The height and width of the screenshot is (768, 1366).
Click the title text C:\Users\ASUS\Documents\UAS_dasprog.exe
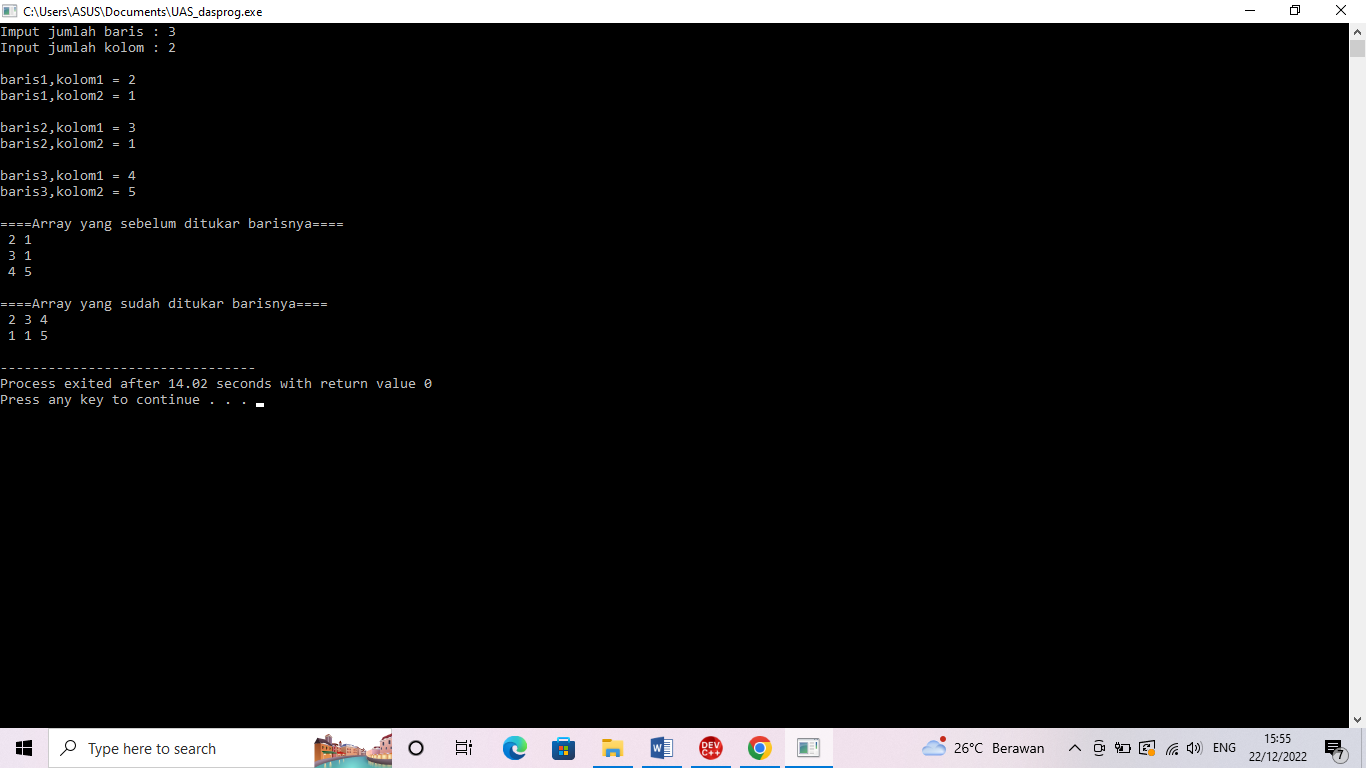(x=143, y=12)
